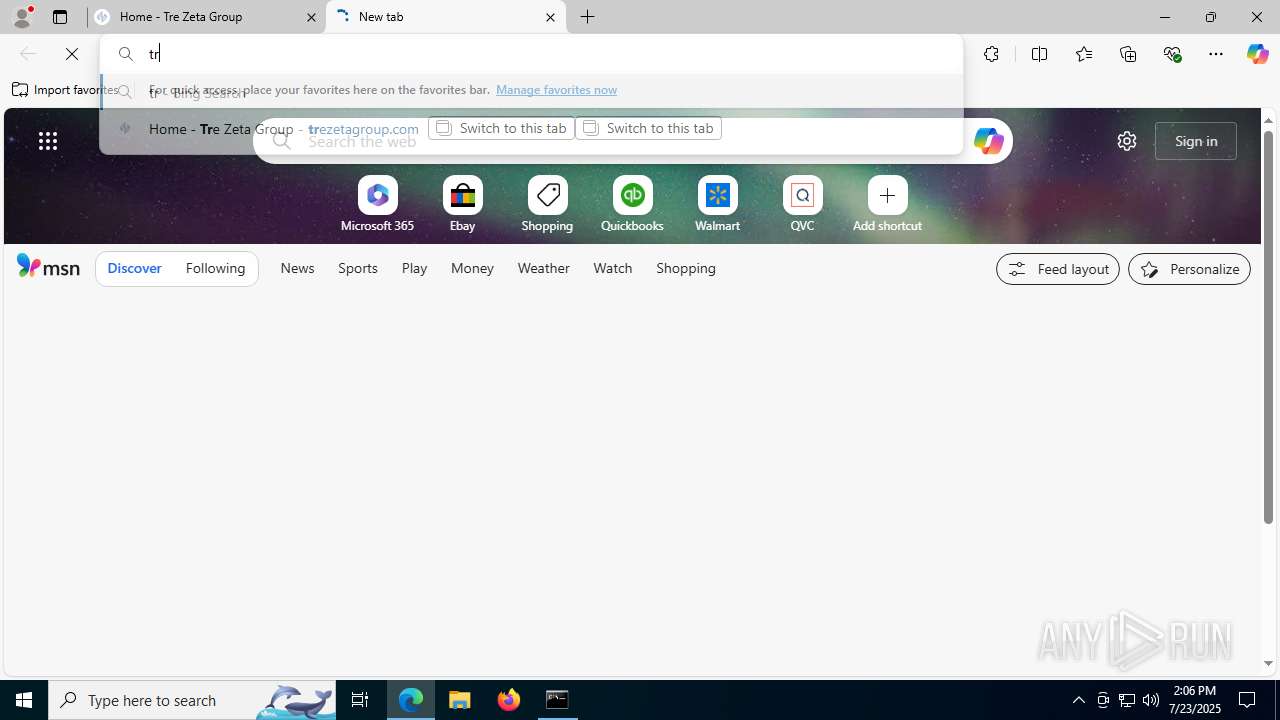Open News category

point(297,268)
